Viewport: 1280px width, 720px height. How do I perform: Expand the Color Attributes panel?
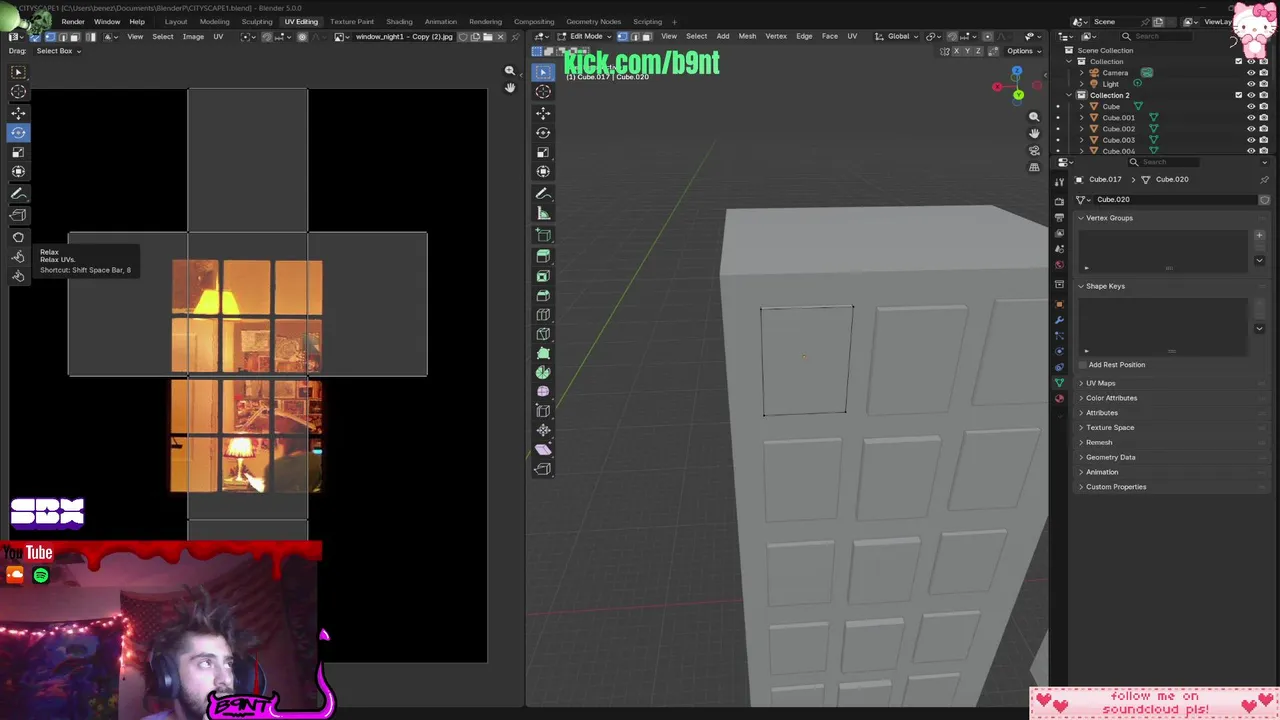(x=1081, y=398)
